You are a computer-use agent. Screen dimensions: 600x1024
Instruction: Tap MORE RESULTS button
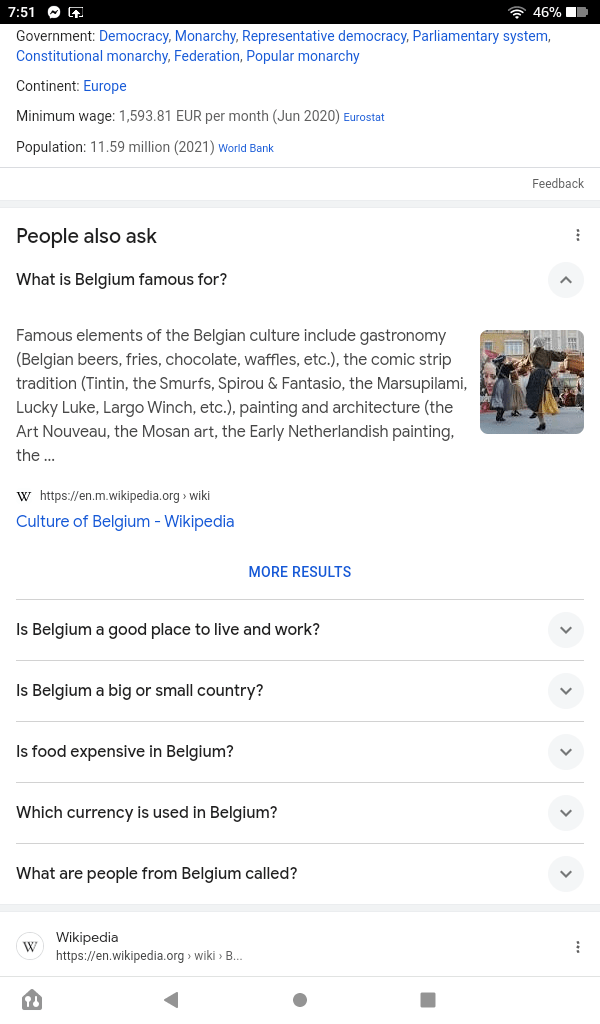tap(300, 572)
